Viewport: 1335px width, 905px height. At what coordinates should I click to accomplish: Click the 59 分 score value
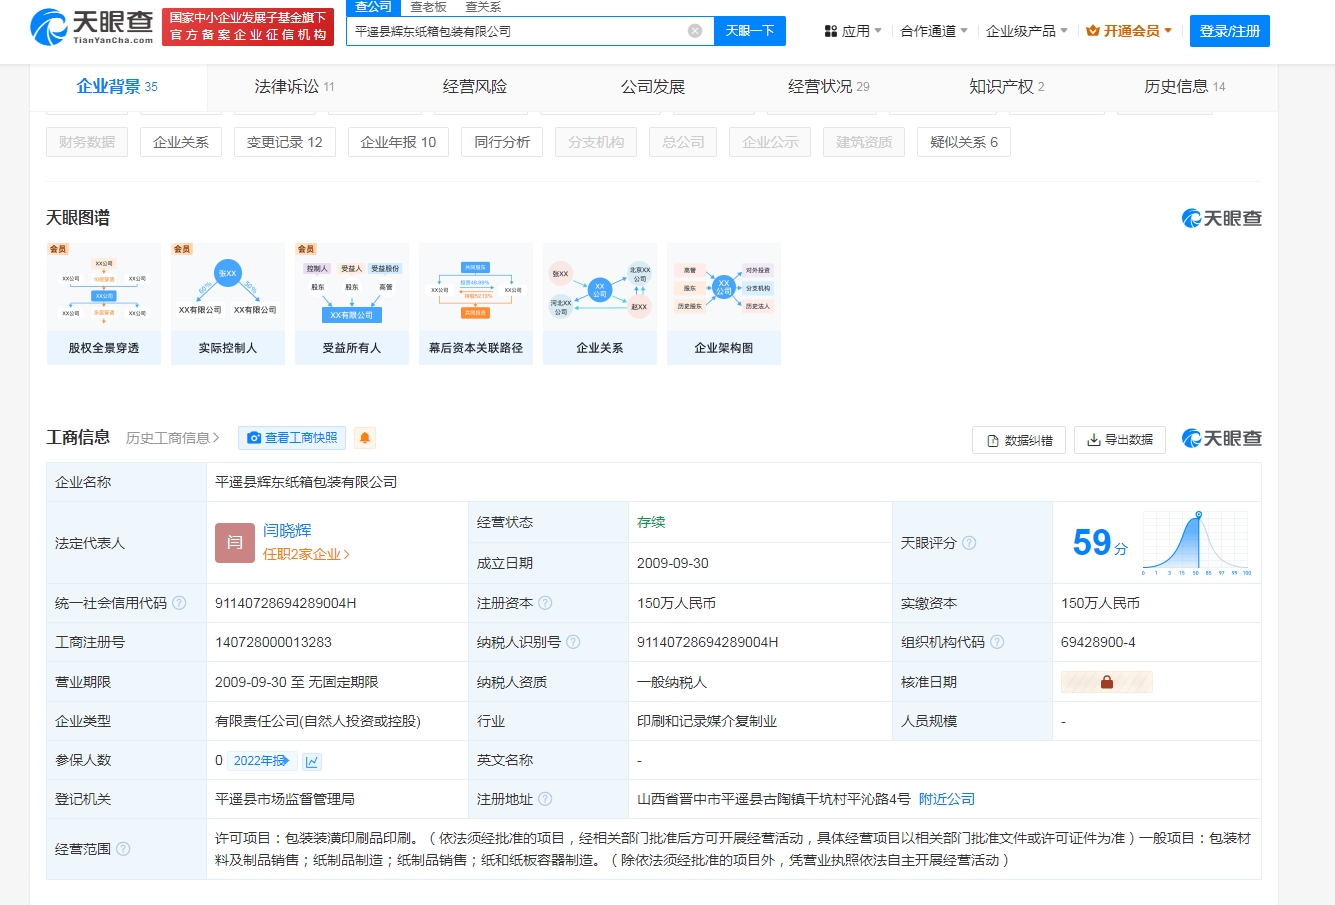(x=1100, y=543)
